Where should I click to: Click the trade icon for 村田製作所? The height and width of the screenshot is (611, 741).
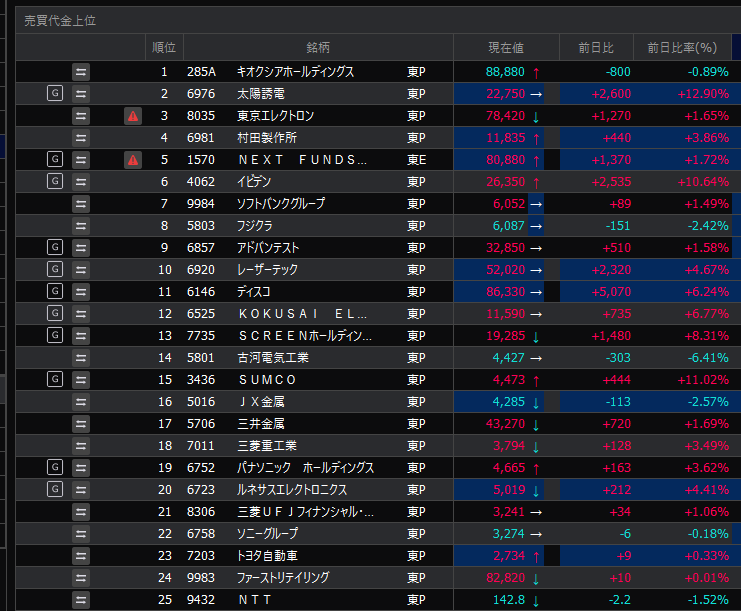[81, 138]
